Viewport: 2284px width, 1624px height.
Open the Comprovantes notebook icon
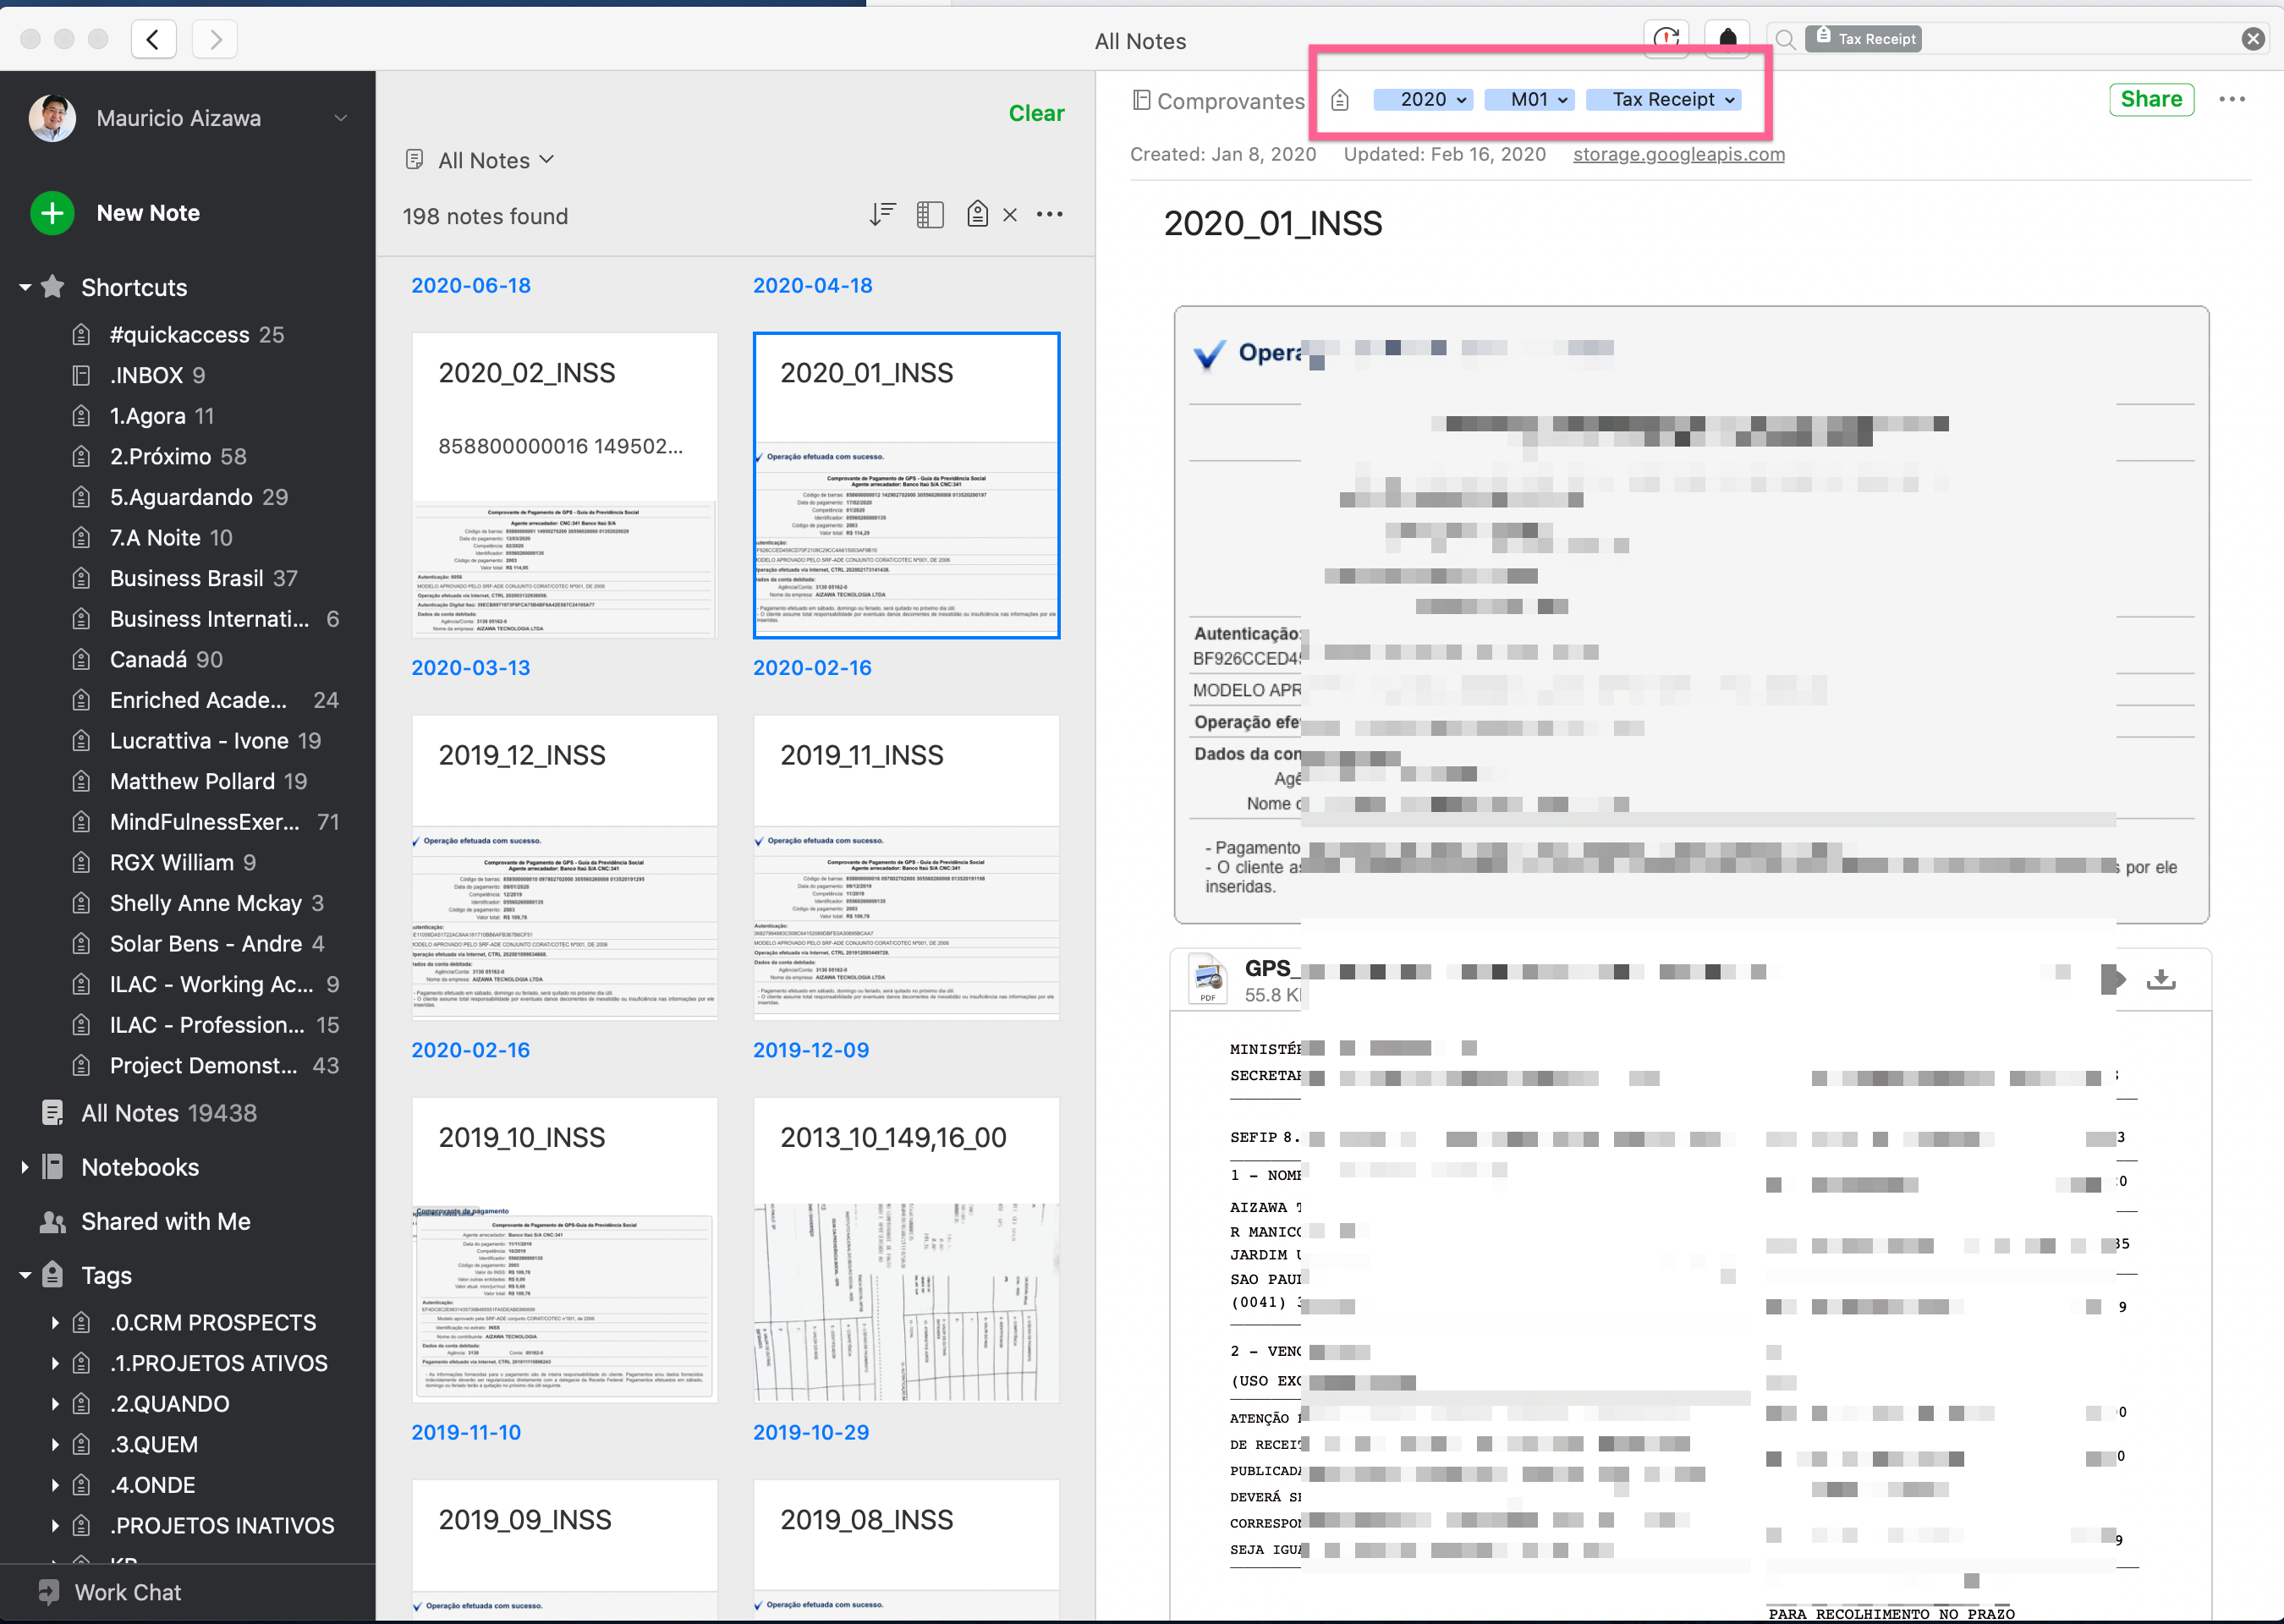1141,100
